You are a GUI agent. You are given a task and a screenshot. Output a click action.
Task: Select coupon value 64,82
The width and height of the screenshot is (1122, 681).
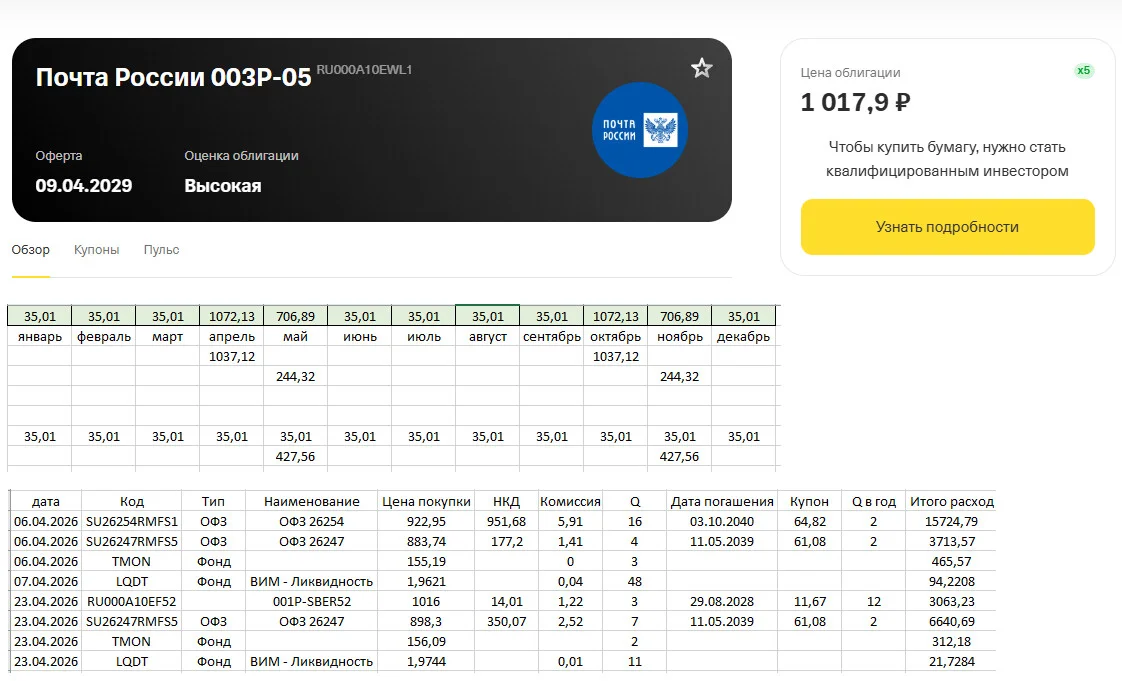[x=809, y=521]
